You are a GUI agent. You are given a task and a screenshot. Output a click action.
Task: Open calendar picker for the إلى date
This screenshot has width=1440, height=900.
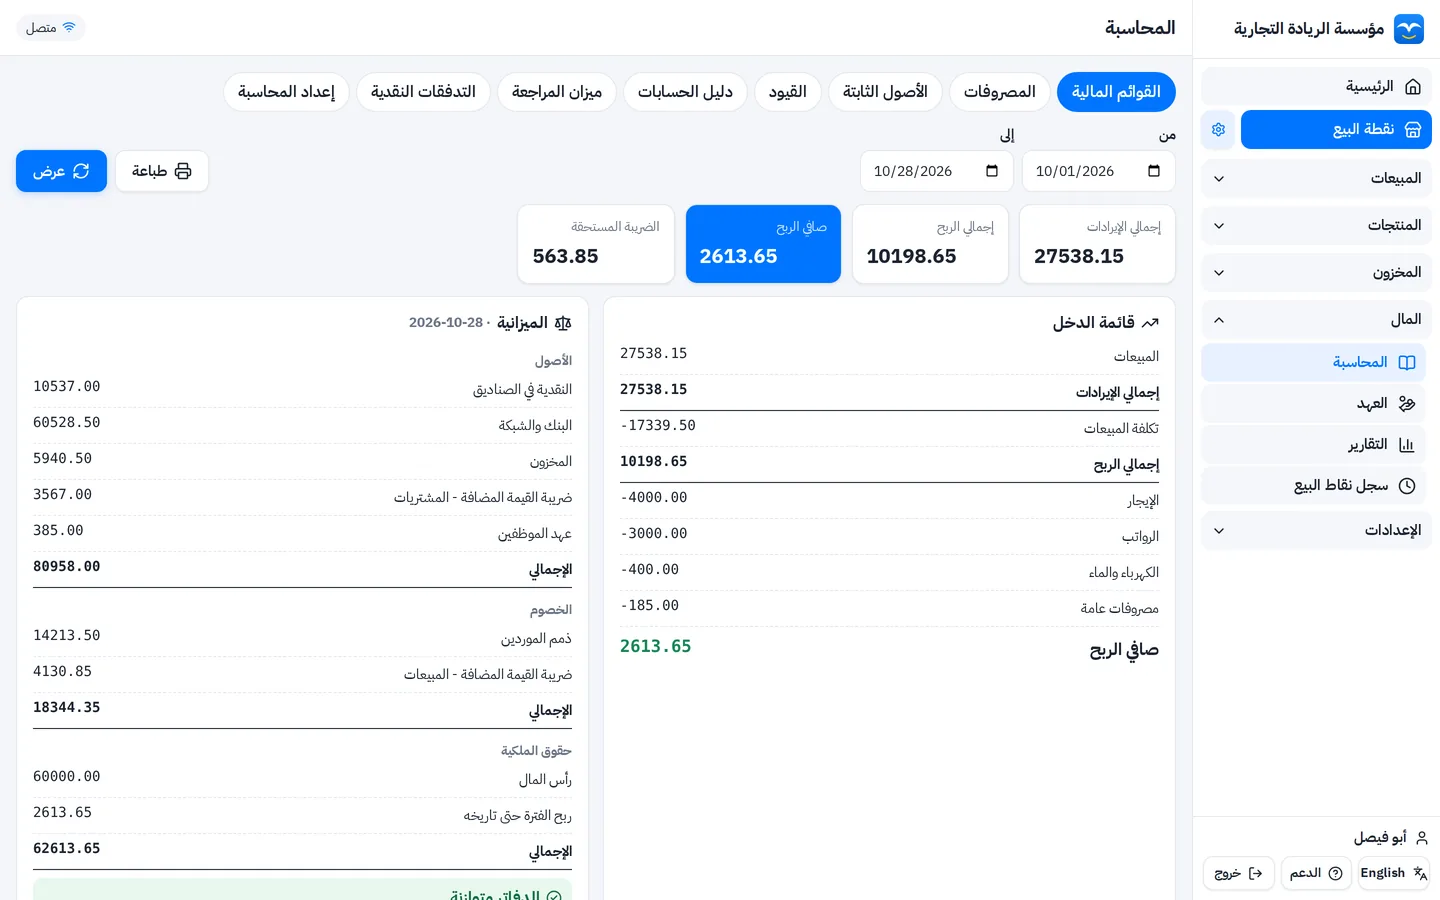pyautogui.click(x=992, y=171)
